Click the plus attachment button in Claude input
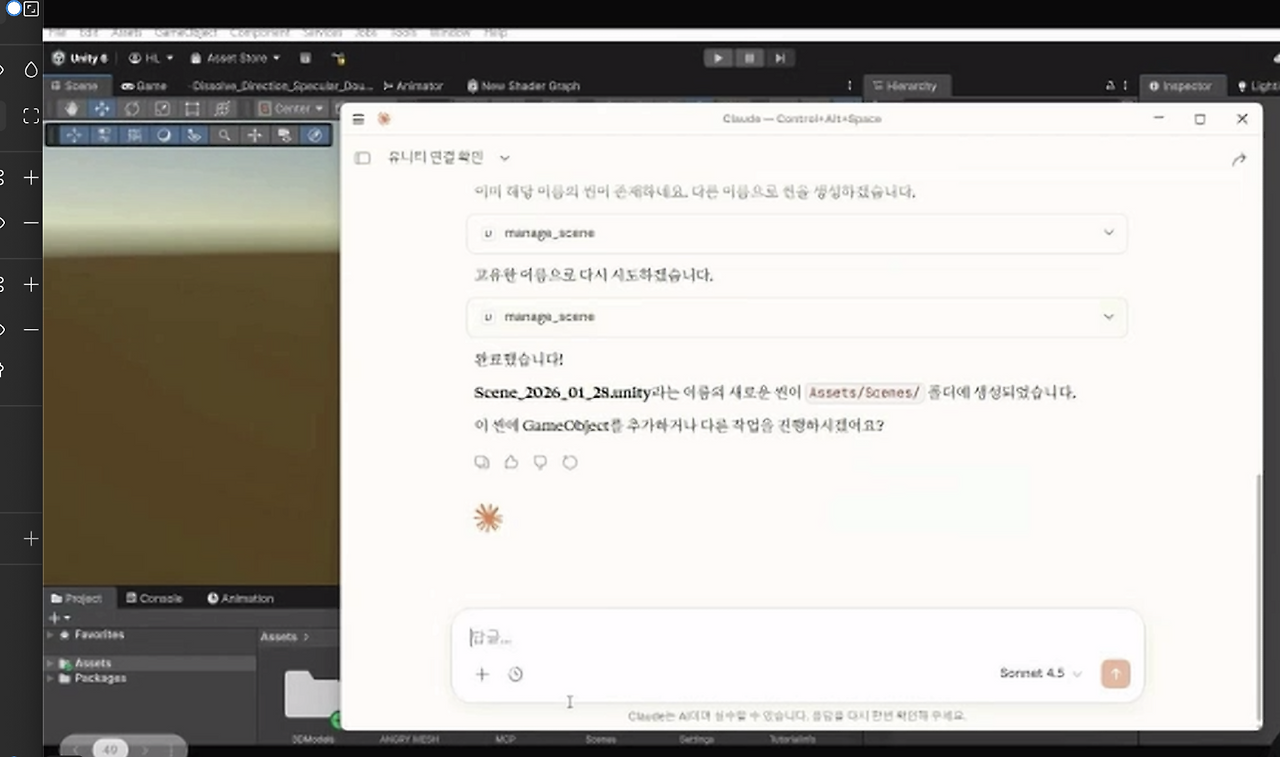 click(x=482, y=674)
